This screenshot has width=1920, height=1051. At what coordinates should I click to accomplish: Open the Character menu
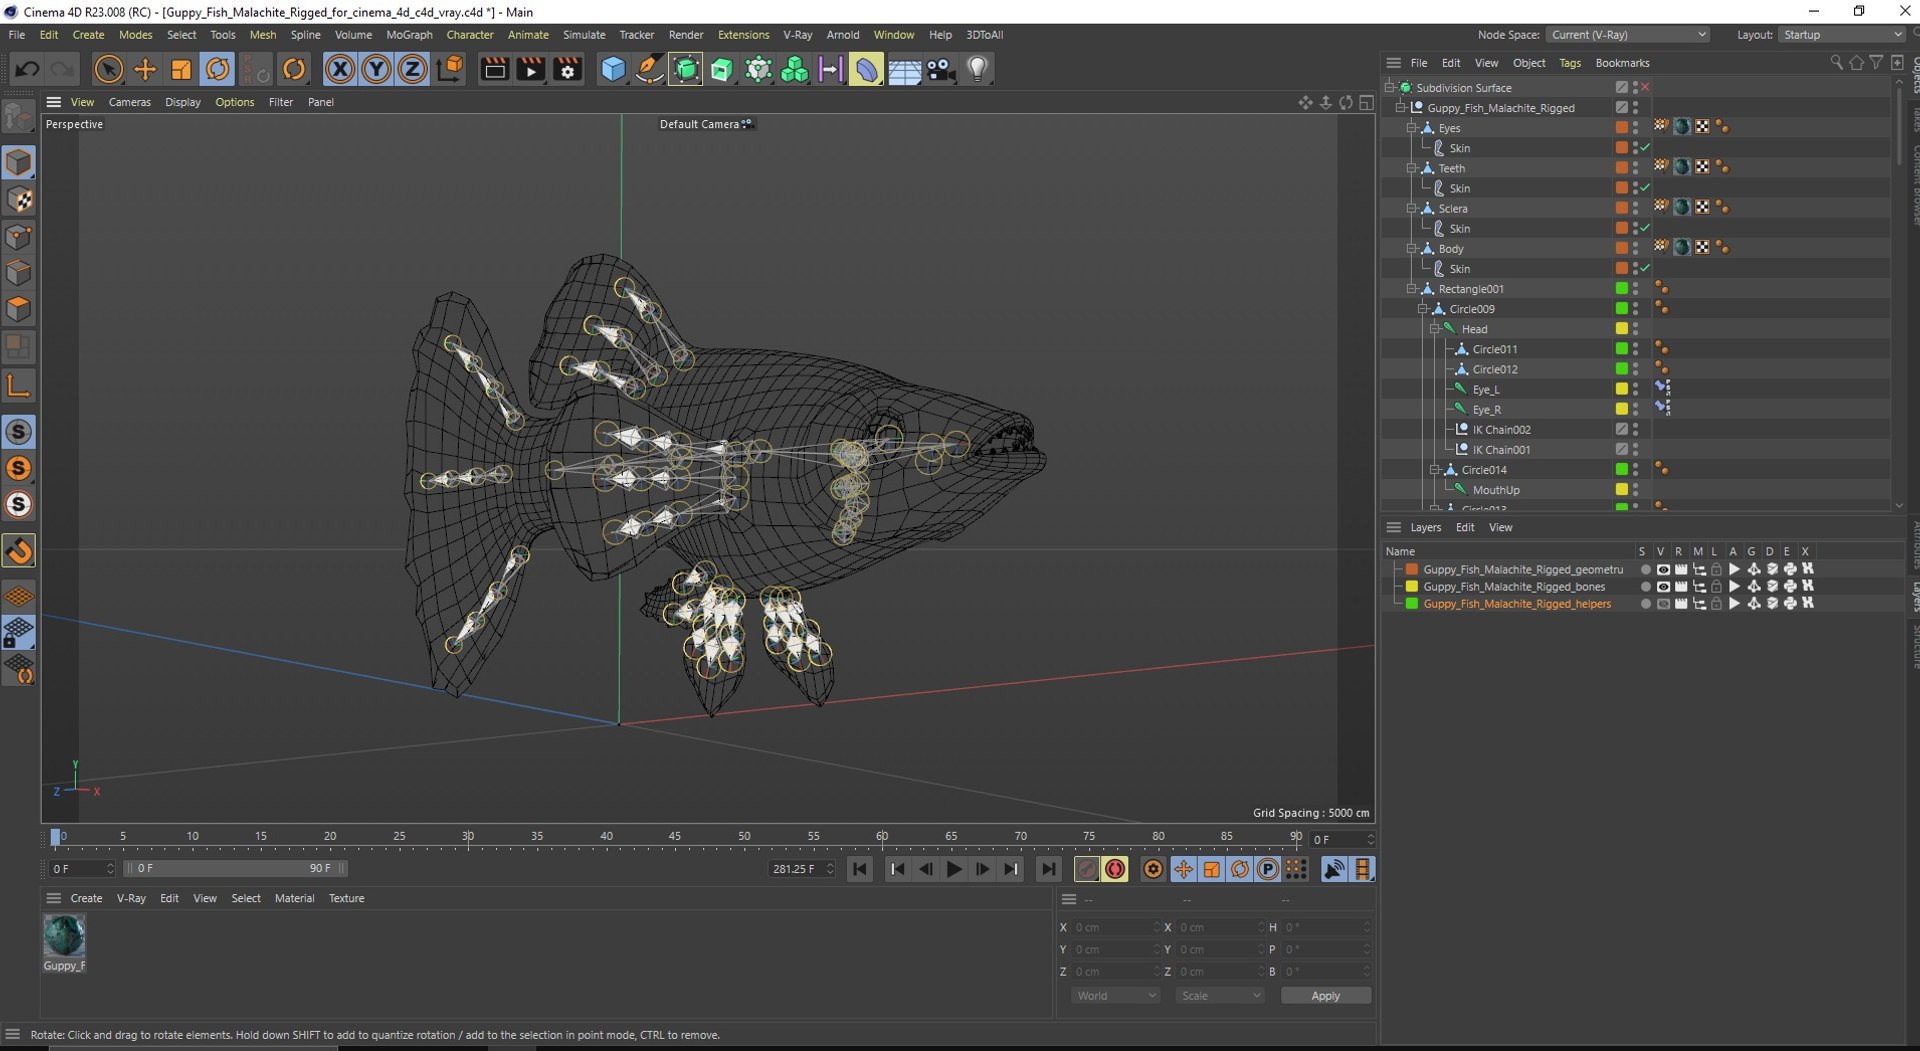[x=470, y=35]
